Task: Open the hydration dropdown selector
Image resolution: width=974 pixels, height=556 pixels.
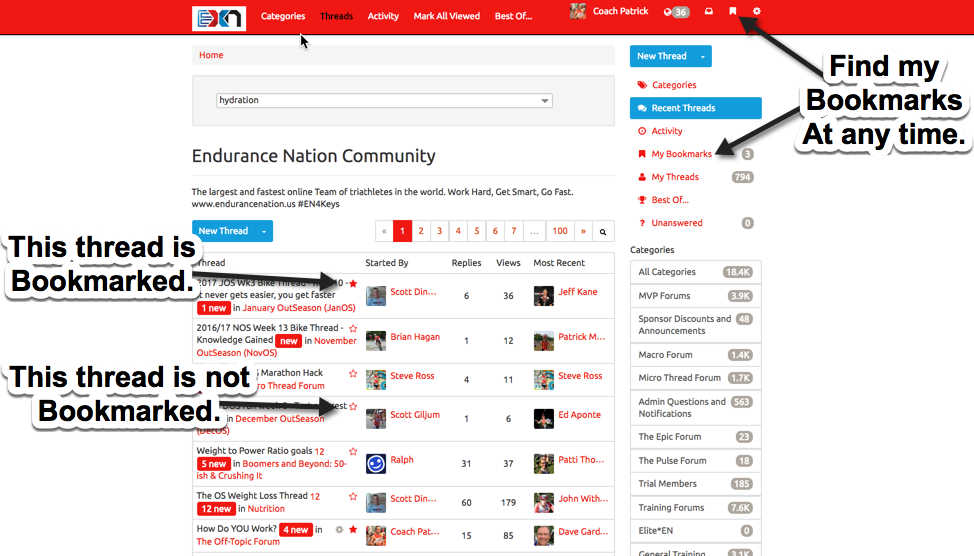Action: coord(384,100)
